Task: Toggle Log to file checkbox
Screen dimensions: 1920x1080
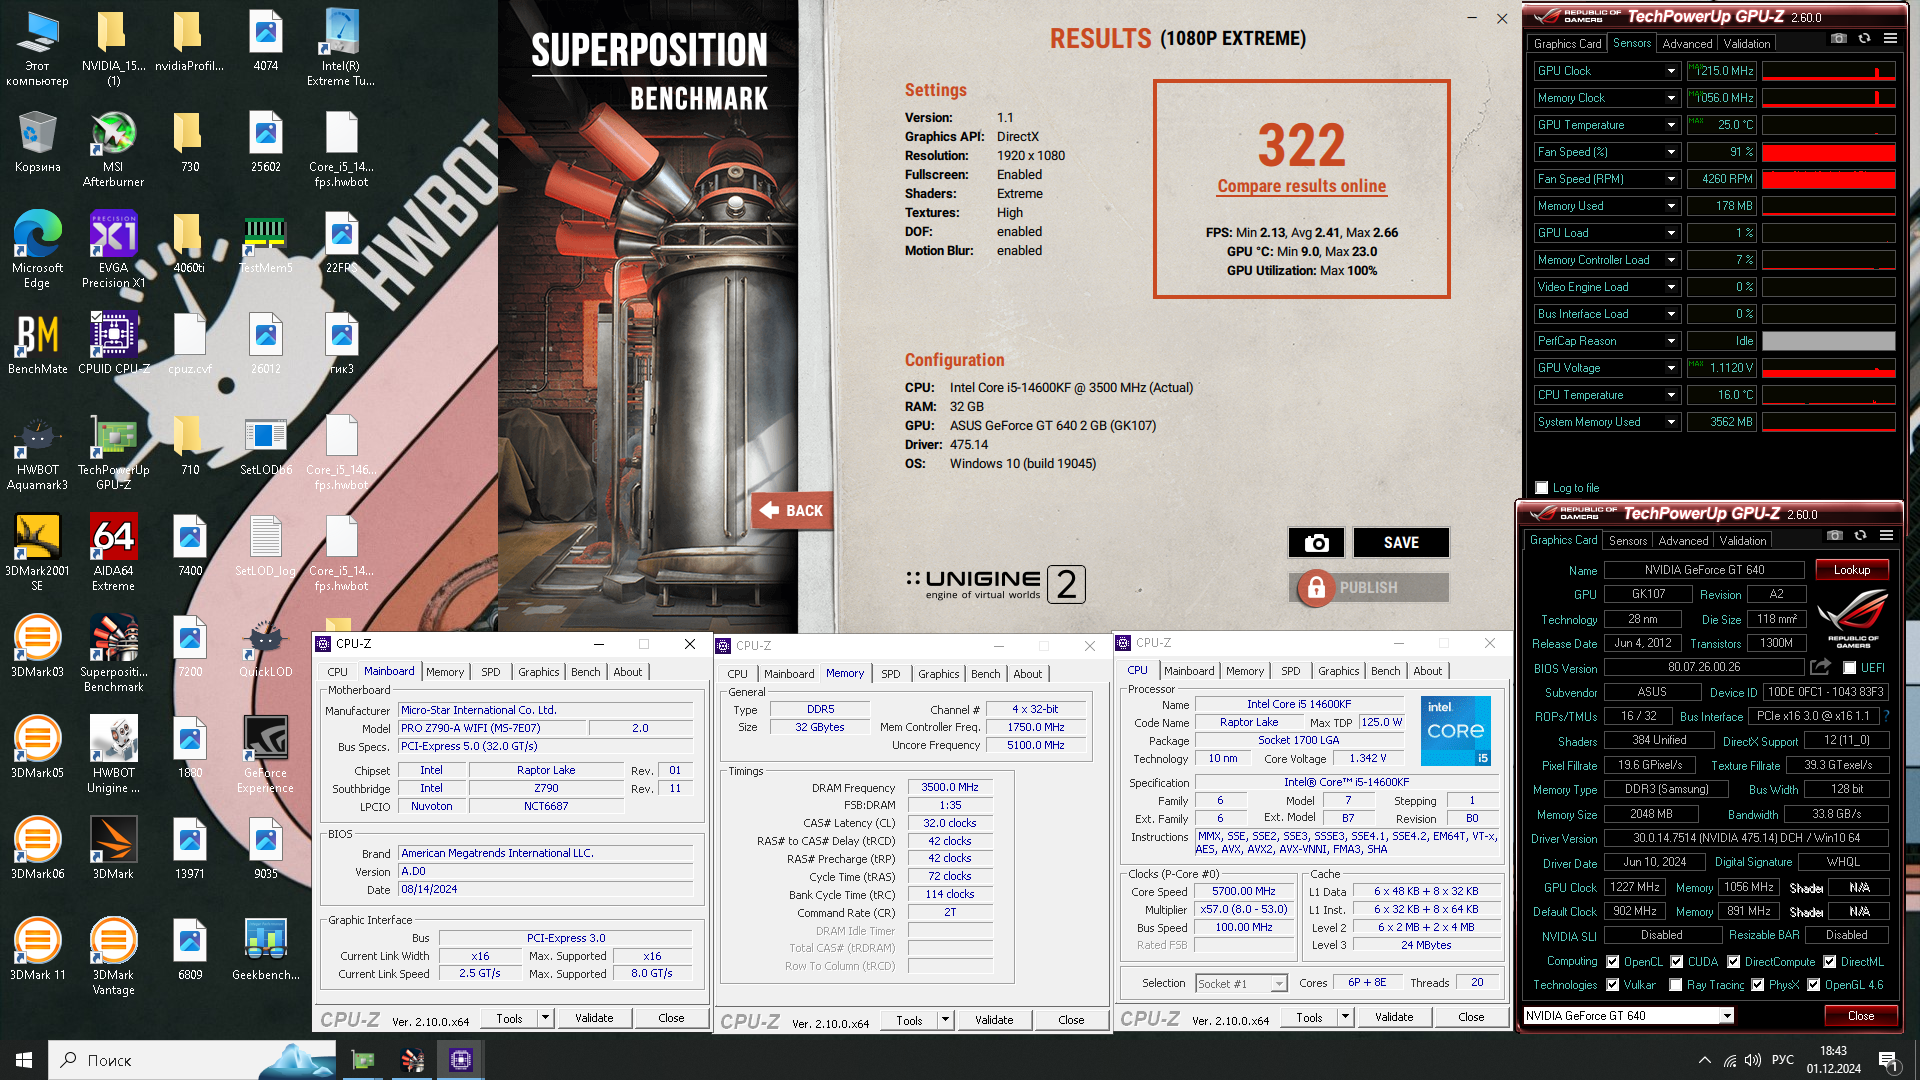Action: point(1541,488)
